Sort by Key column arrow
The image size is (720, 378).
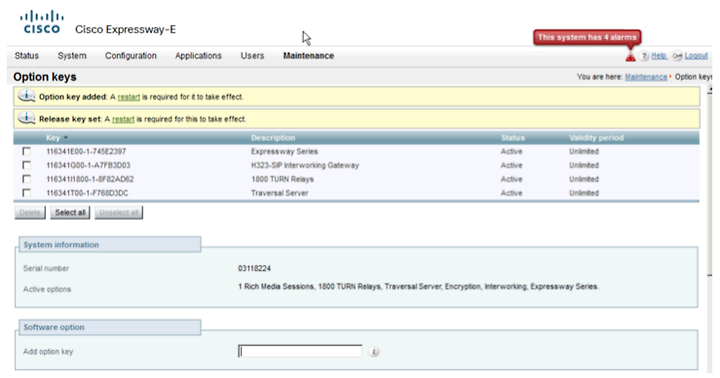click(x=66, y=138)
